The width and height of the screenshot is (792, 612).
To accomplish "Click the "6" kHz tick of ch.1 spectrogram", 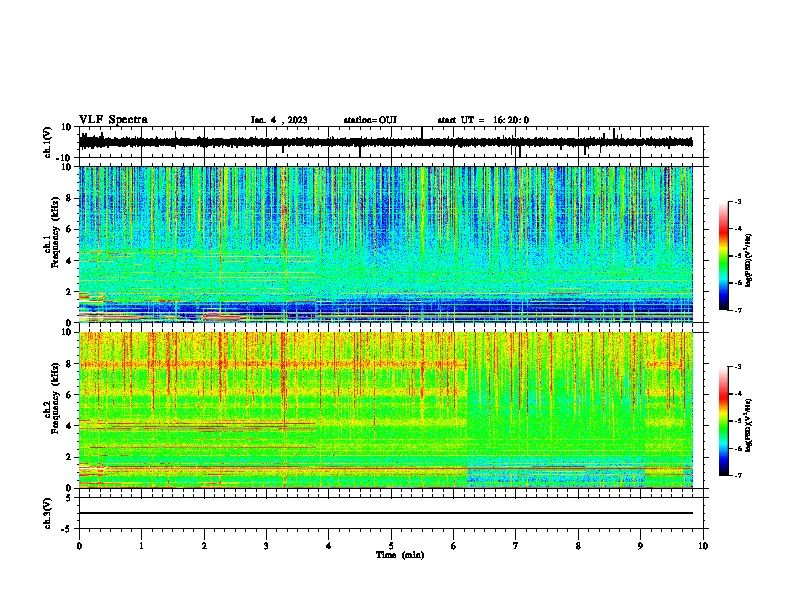I will click(x=70, y=229).
